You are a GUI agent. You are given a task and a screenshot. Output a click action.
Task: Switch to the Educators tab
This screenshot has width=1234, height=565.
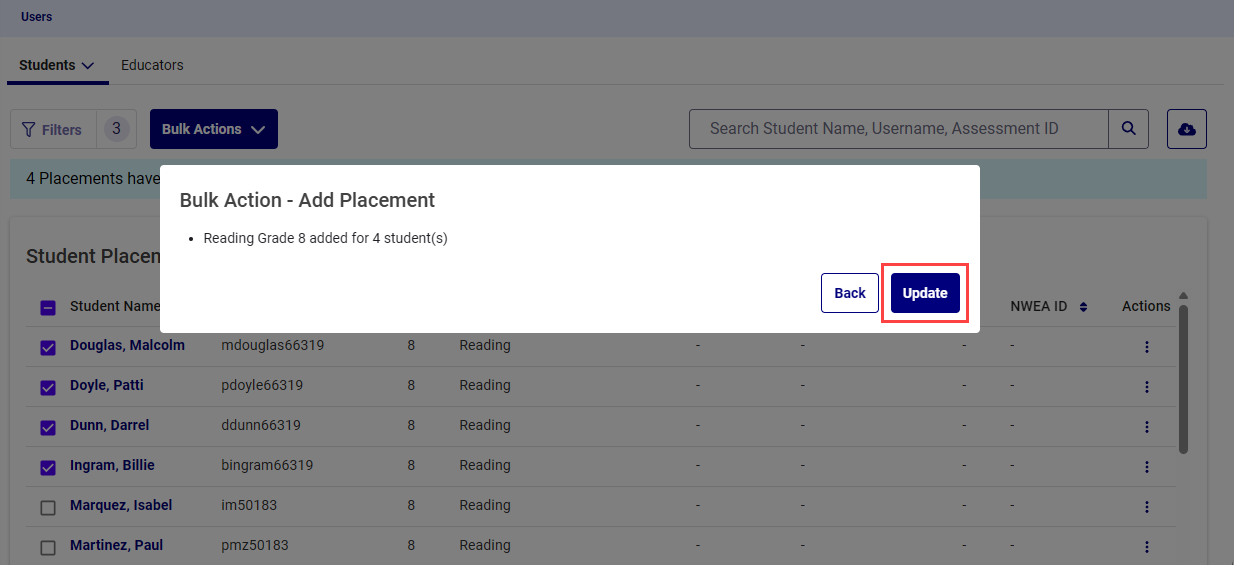pos(152,65)
